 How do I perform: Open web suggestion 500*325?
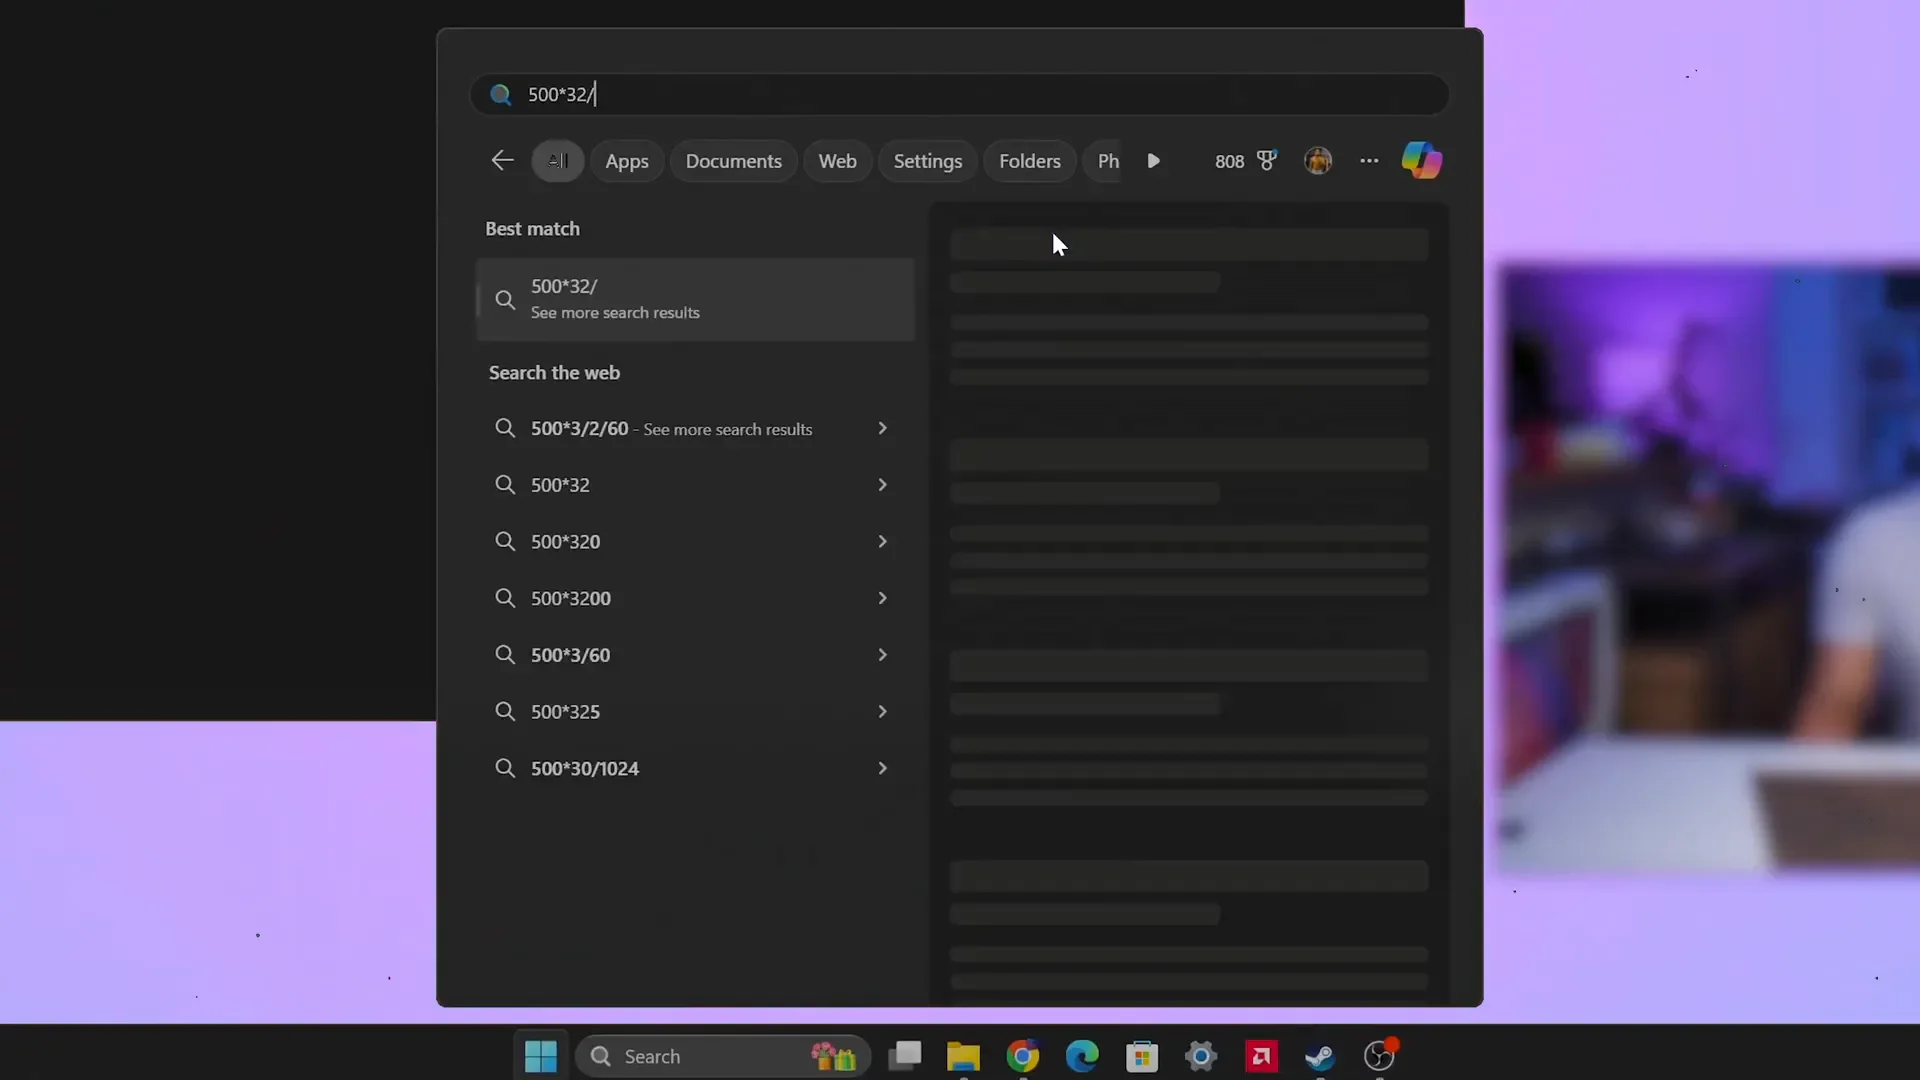click(x=696, y=712)
